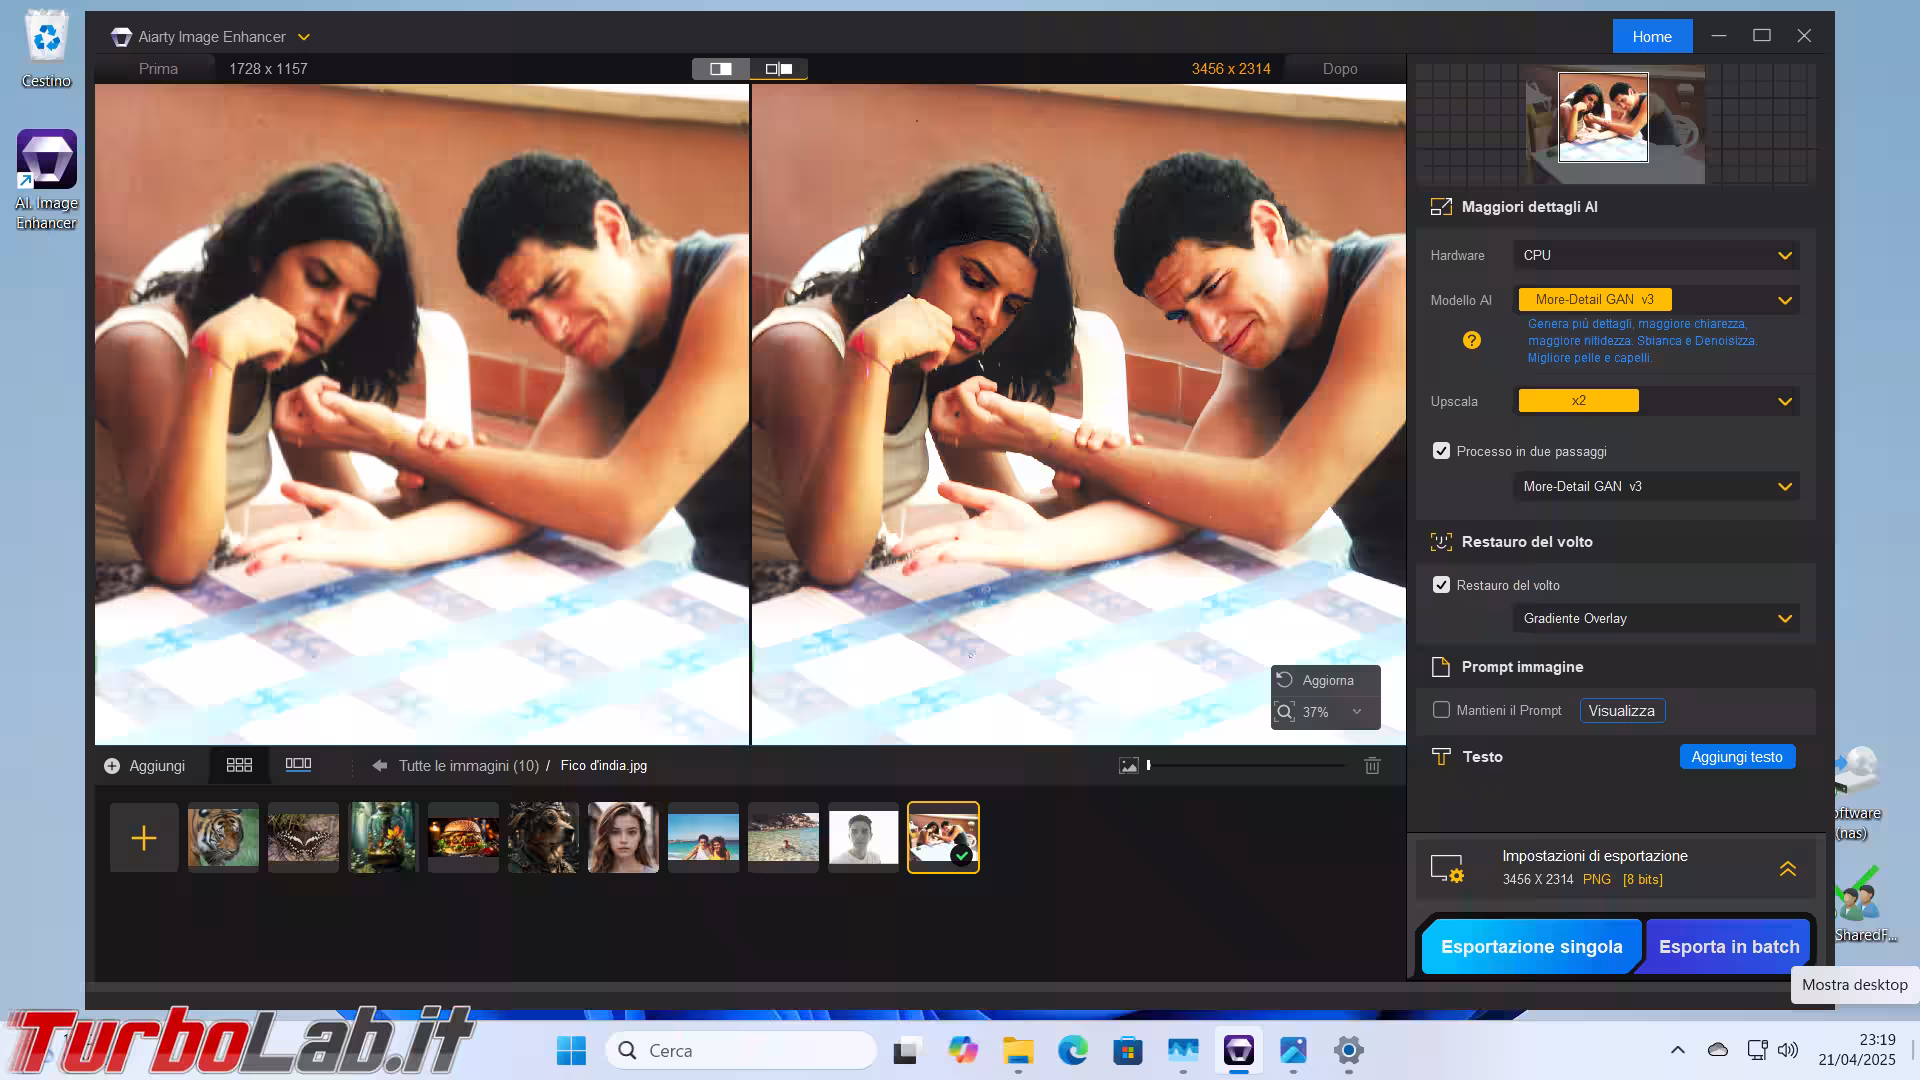
Task: Uncheck Processo in due passaggi checkbox
Action: click(1441, 451)
